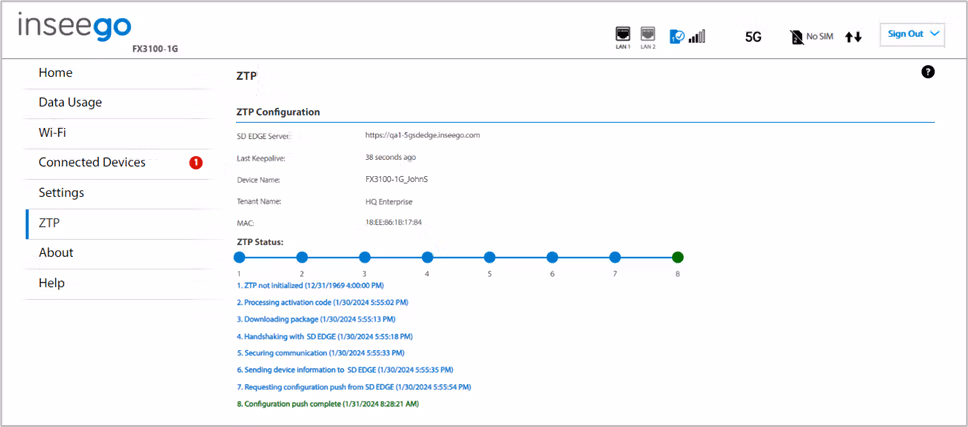Click the No SIM card icon
The width and height of the screenshot is (968, 427).
pyautogui.click(x=796, y=37)
